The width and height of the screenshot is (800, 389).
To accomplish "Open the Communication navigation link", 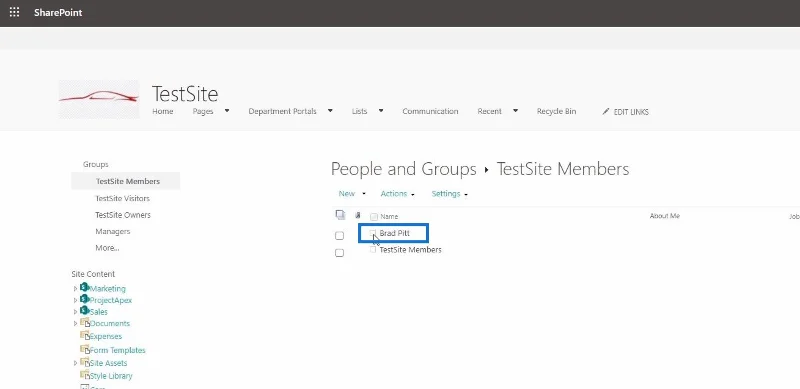I will (430, 111).
